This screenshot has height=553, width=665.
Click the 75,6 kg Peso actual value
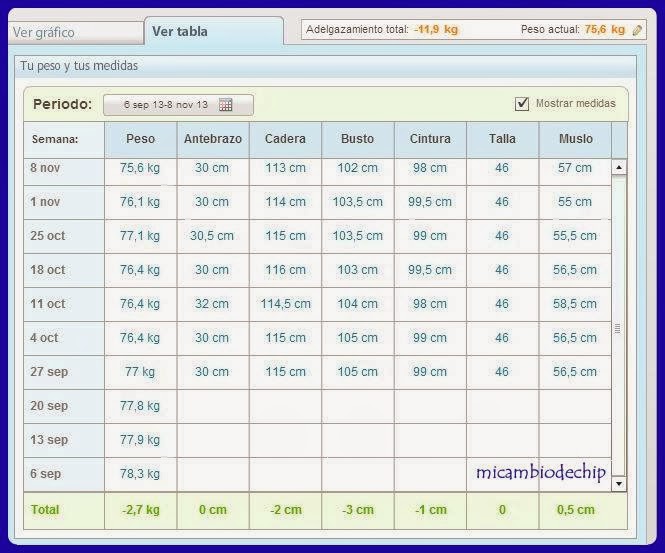coord(605,30)
